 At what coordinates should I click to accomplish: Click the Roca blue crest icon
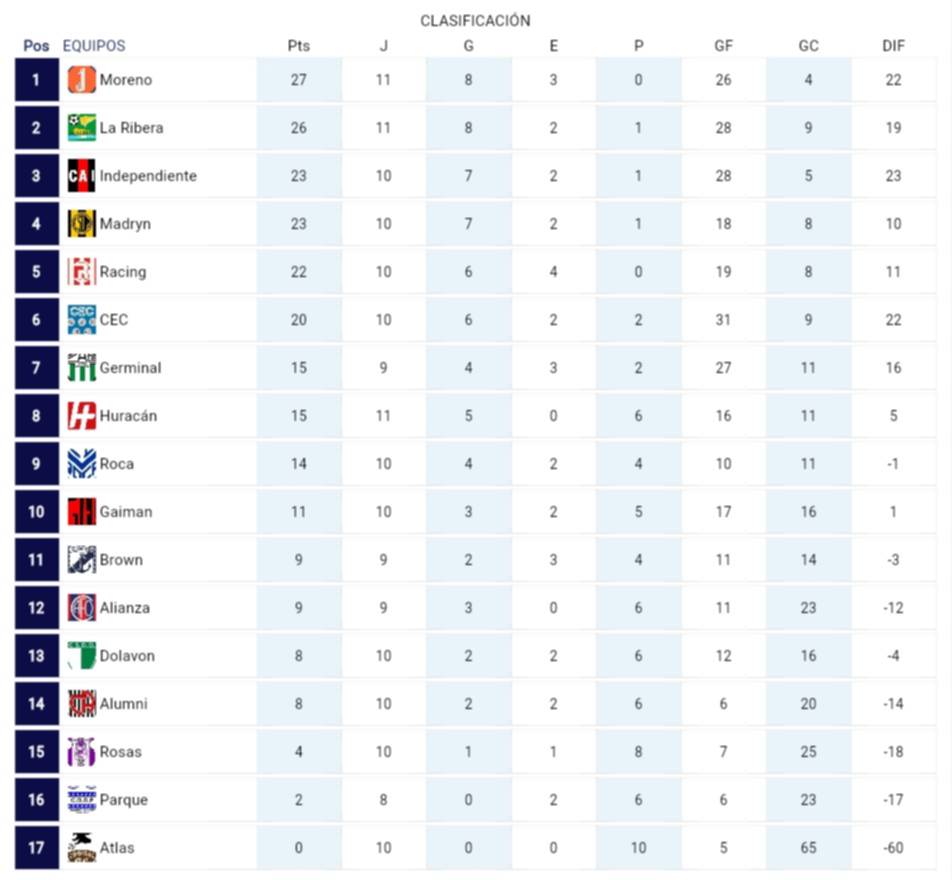point(81,464)
